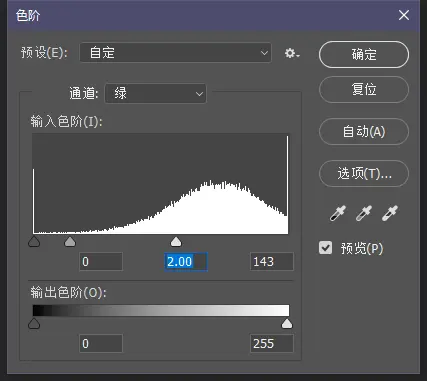Image resolution: width=427 pixels, height=381 pixels.
Task: Grab the output black level slider
Action: point(34,323)
